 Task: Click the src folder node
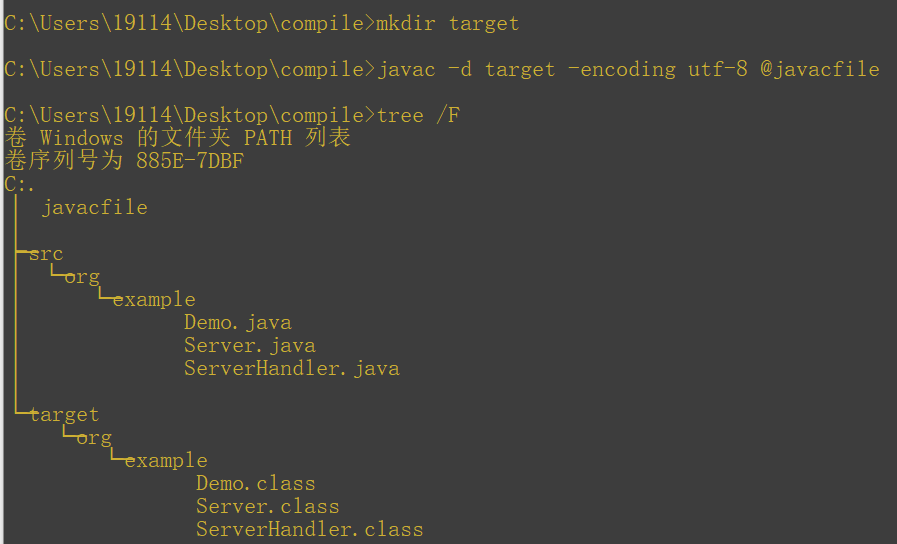point(46,254)
